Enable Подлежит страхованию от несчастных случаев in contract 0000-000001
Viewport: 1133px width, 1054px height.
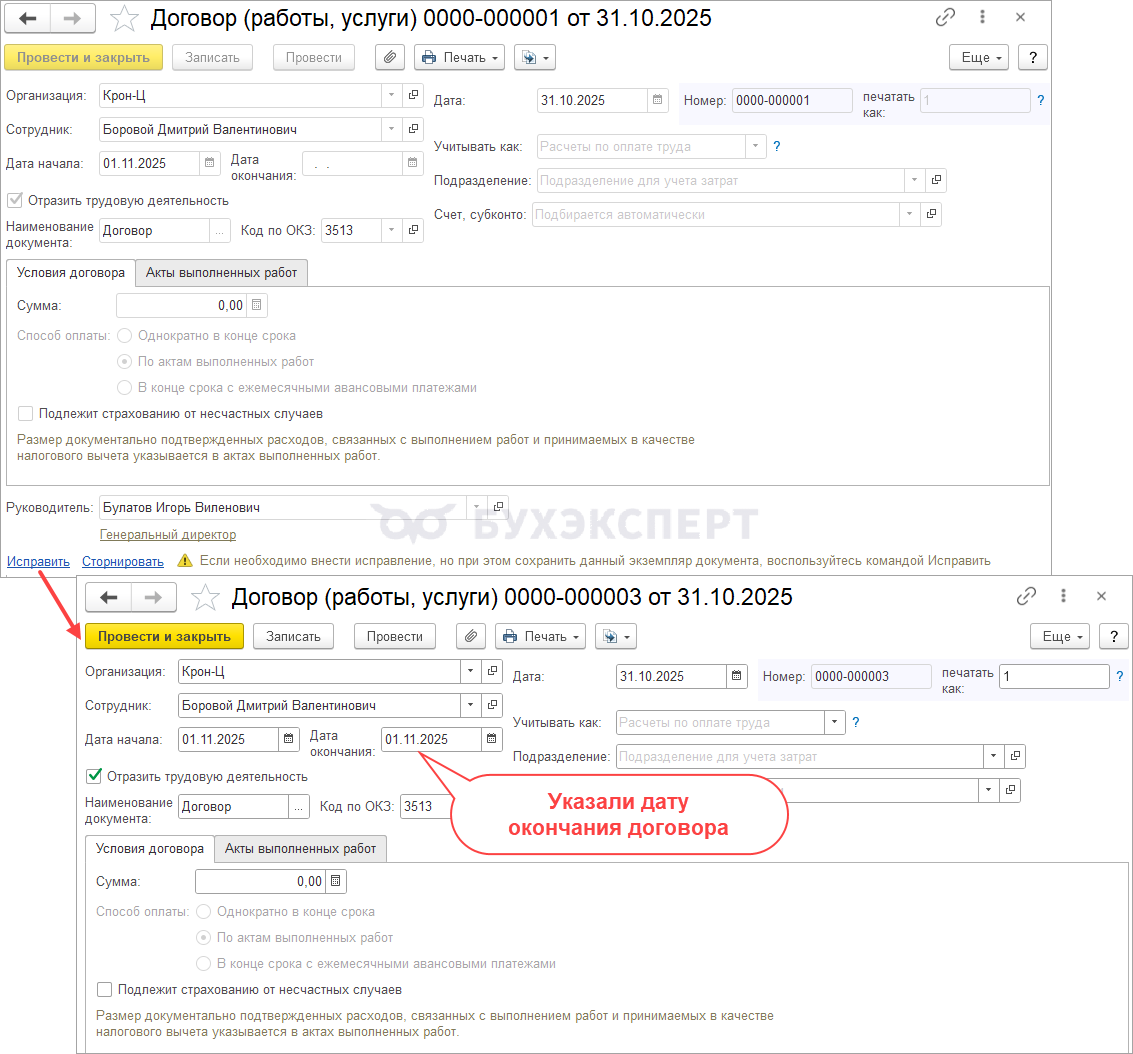click(x=25, y=413)
